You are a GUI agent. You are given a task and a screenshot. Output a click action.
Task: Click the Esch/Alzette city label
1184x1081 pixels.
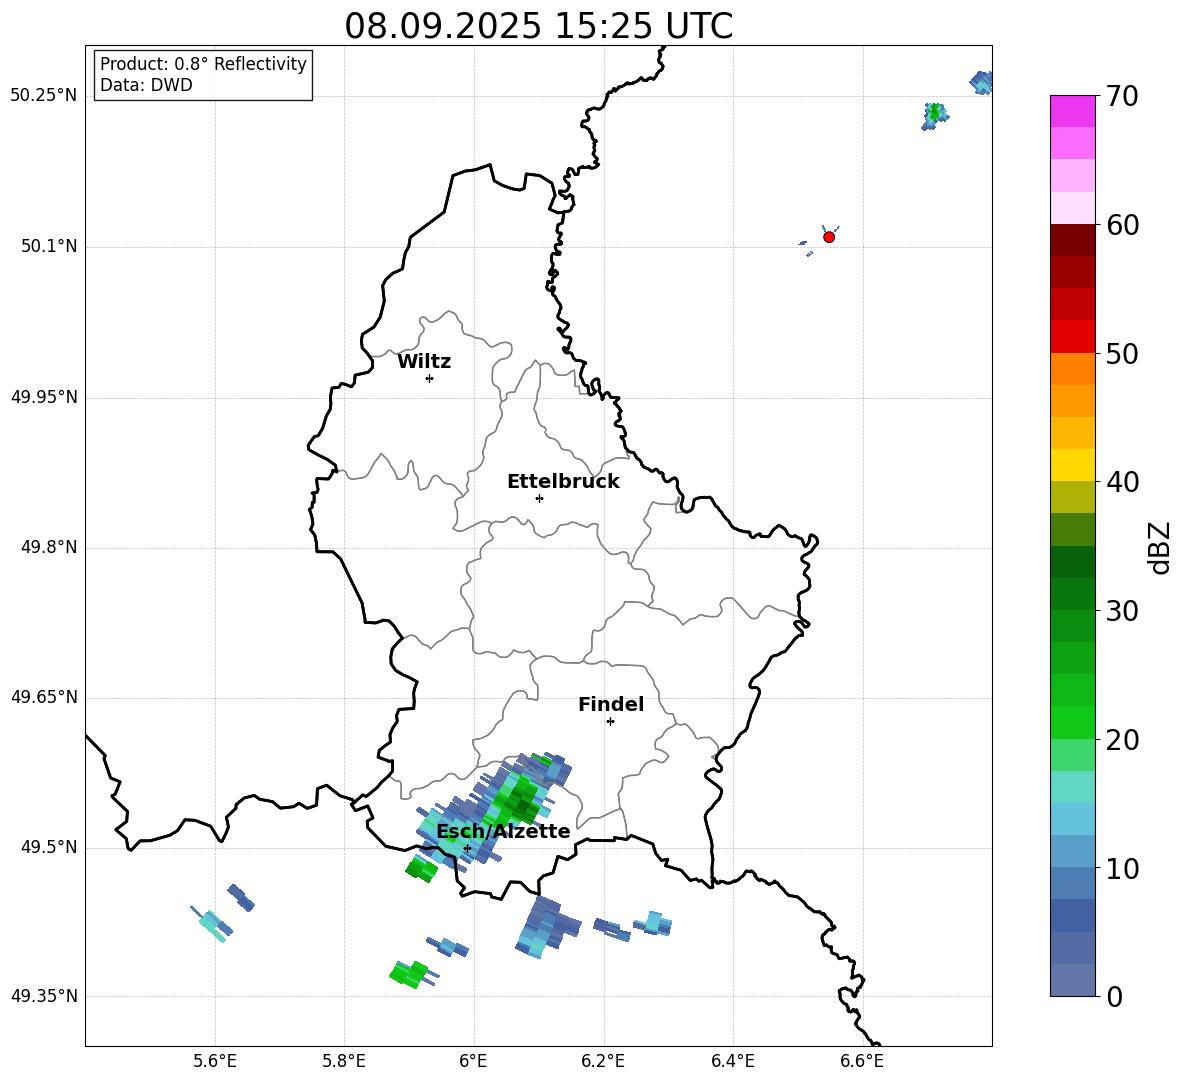click(x=503, y=831)
